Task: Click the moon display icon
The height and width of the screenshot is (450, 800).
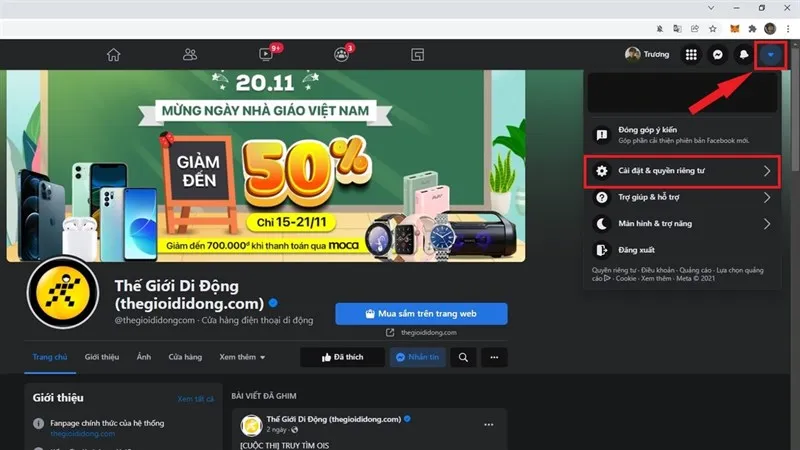Action: pos(602,223)
